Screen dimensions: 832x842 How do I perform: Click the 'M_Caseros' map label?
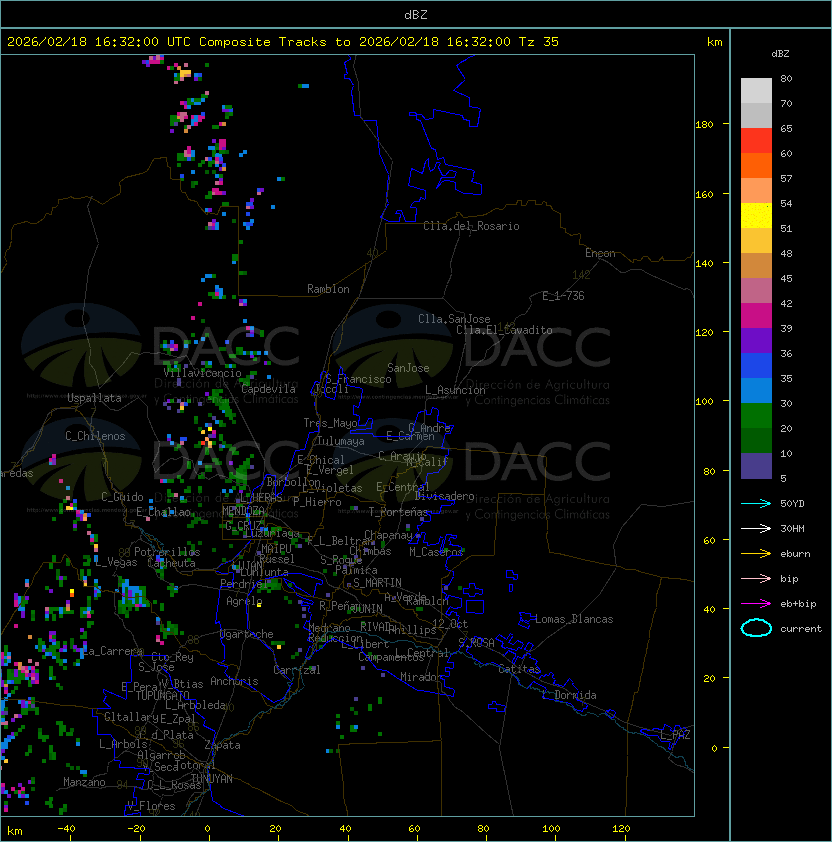click(x=436, y=552)
